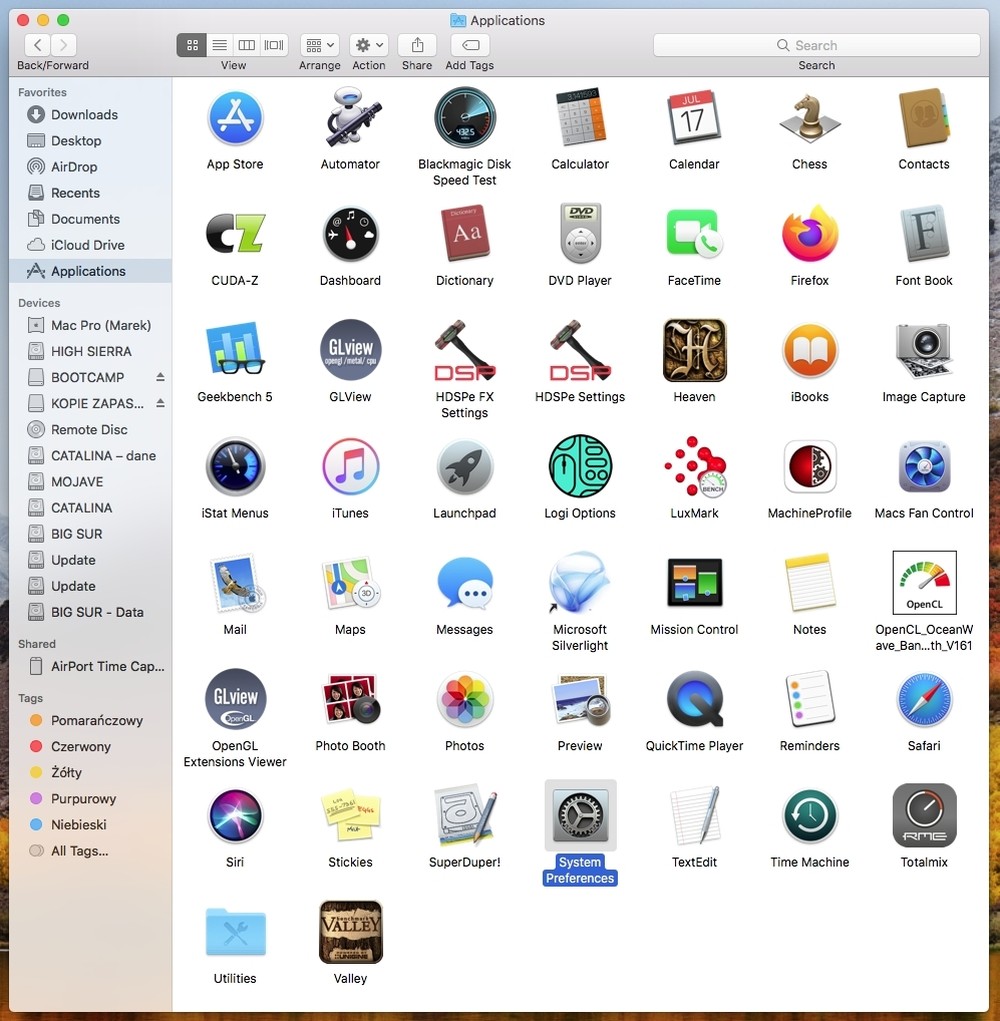1000x1021 pixels.
Task: Select the OpenCL OceanWave benchmark icon
Action: tap(924, 582)
